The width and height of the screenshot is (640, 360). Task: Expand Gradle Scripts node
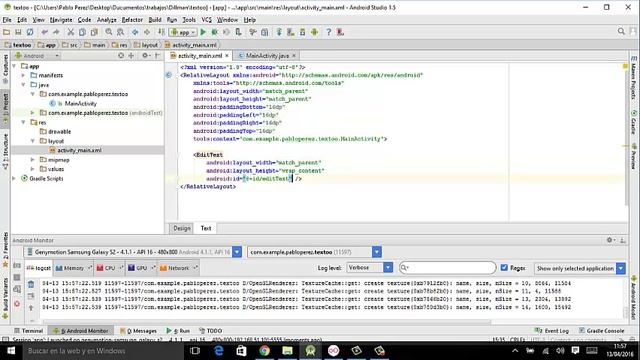point(14,178)
